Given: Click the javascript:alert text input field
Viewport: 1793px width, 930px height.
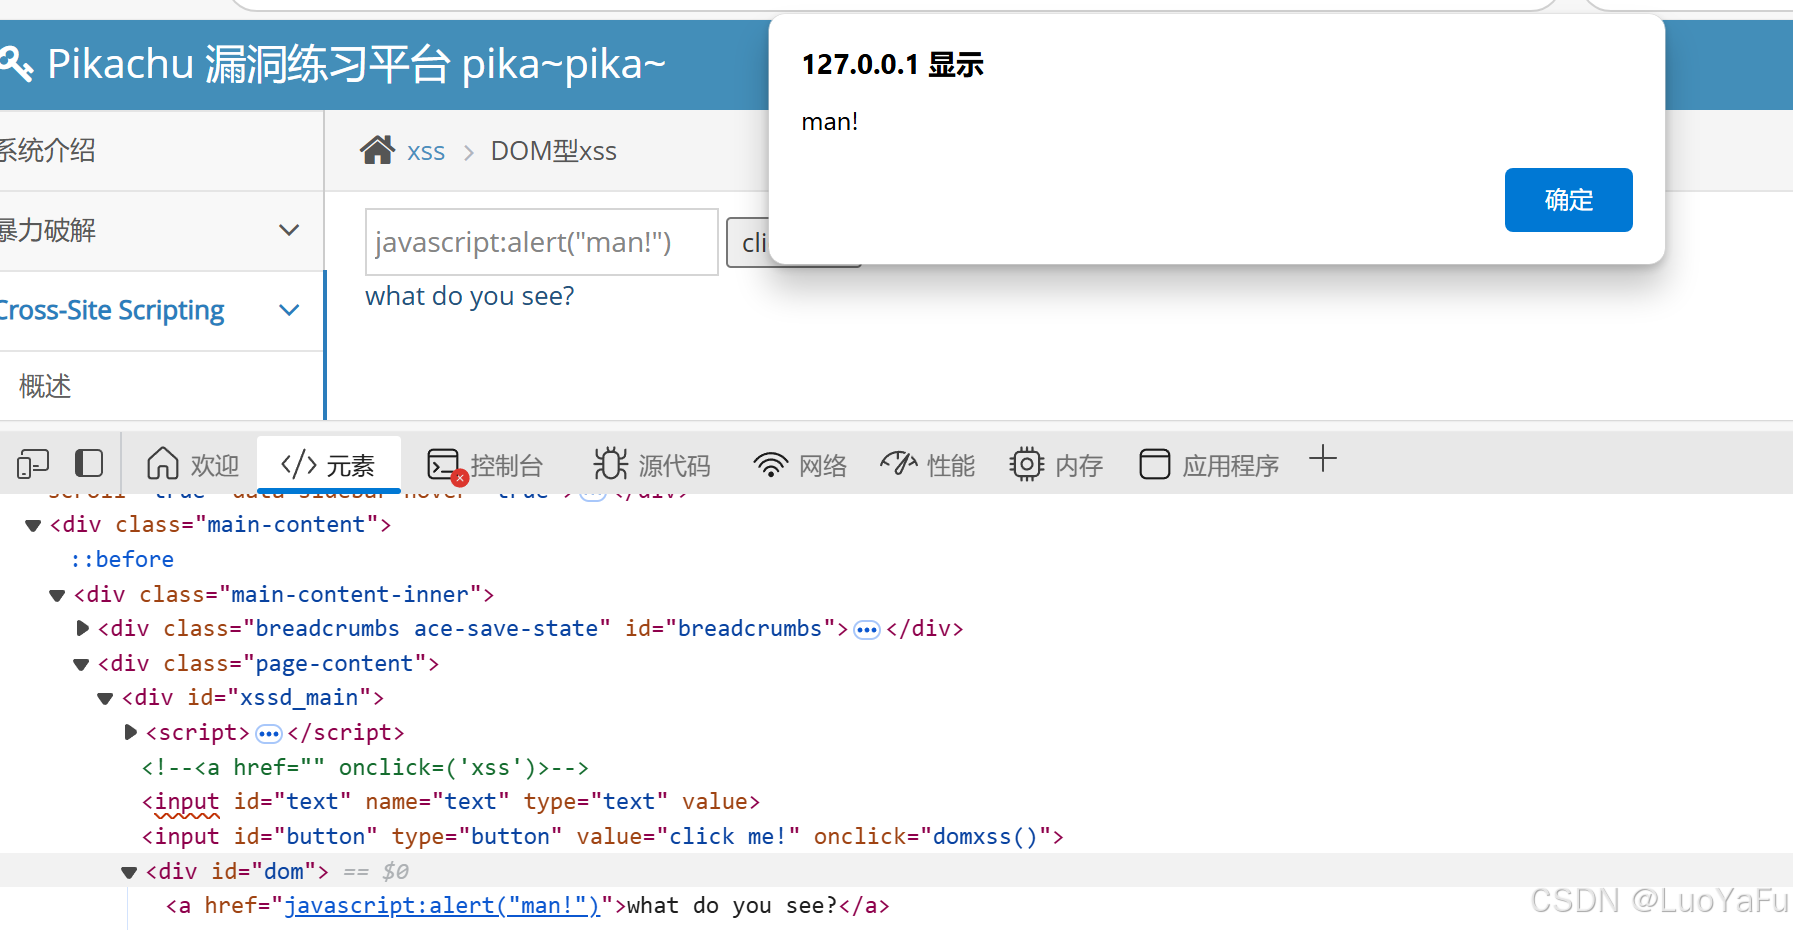Looking at the screenshot, I should (x=542, y=242).
